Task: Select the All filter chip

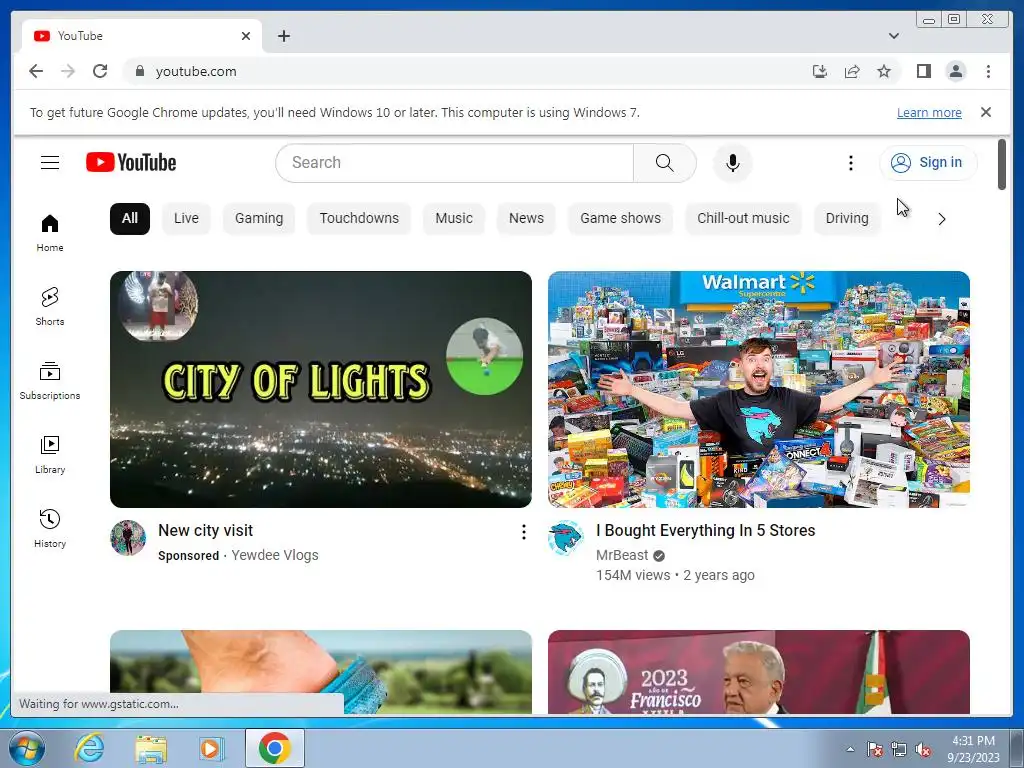Action: pyautogui.click(x=129, y=219)
